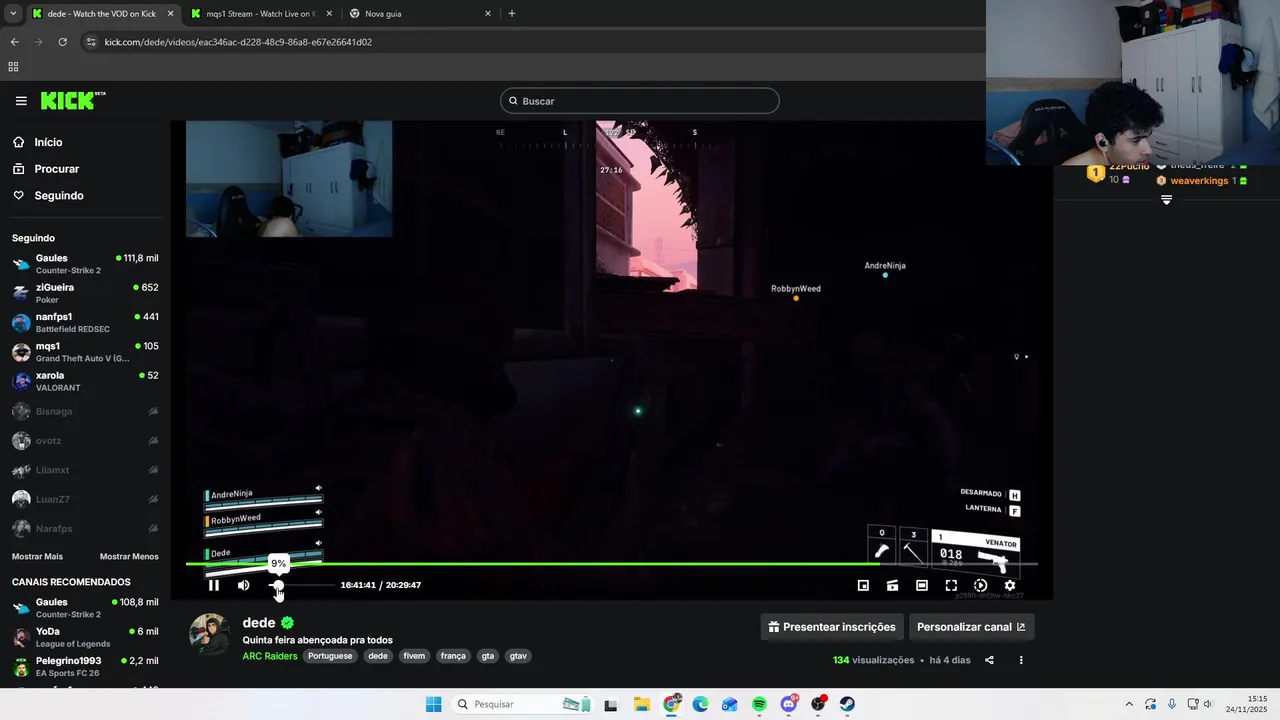Click Personalizar canal button
Viewport: 1280px width, 720px height.
click(971, 627)
